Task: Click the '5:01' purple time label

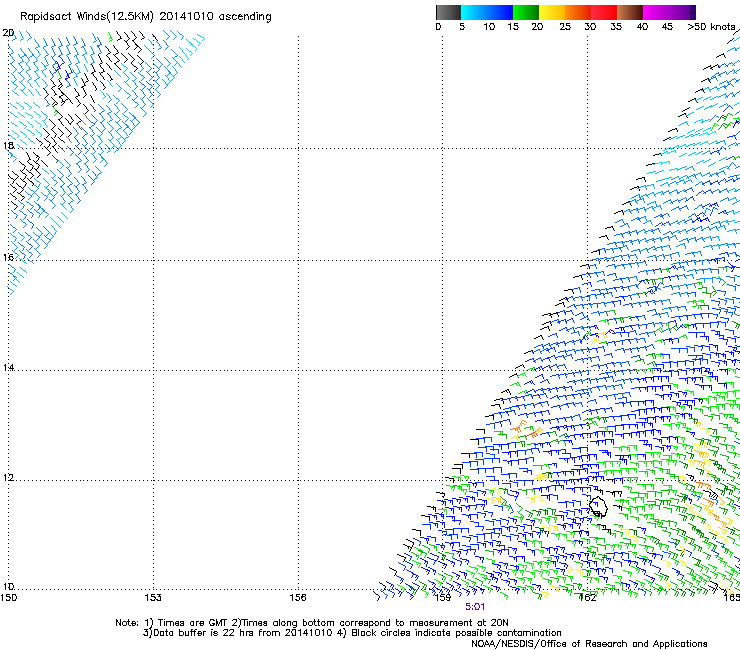Action: (x=475, y=607)
